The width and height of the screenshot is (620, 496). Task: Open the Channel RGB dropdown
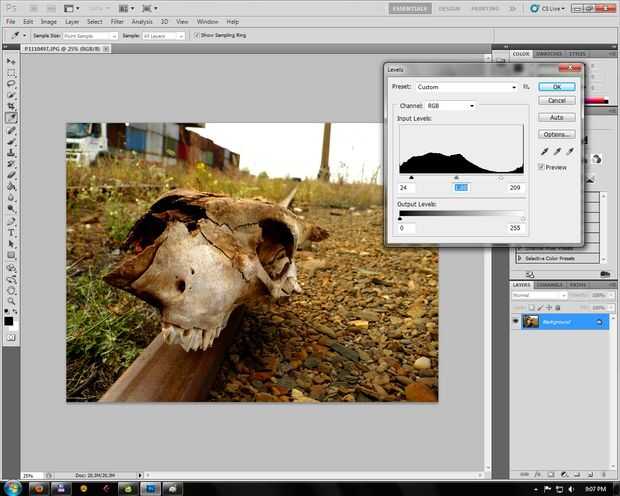click(x=451, y=105)
